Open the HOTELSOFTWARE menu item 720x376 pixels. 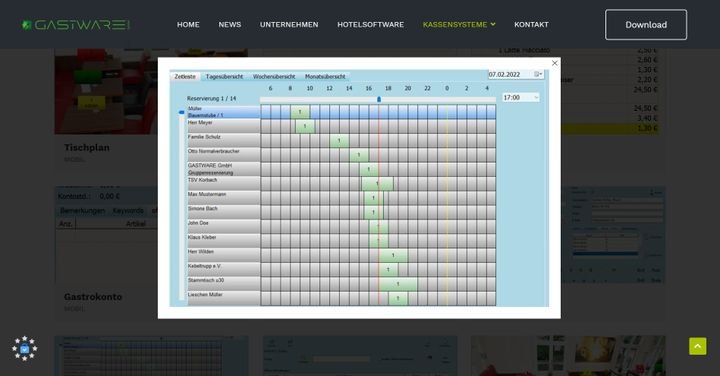point(371,25)
